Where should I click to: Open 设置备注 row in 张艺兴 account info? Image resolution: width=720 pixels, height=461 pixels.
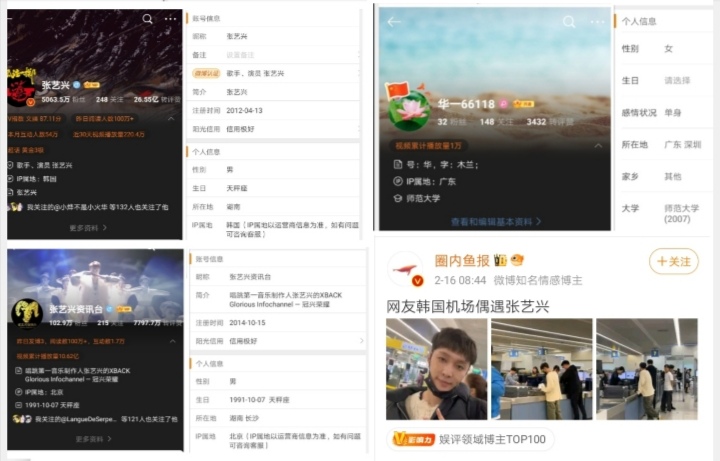(274, 55)
